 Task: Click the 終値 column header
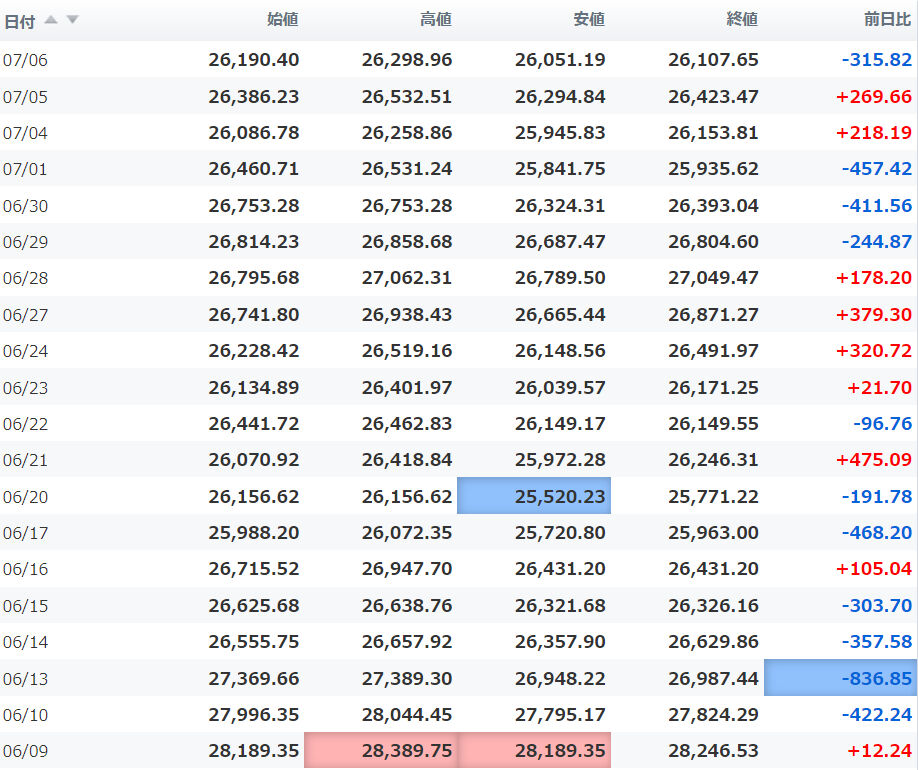742,19
